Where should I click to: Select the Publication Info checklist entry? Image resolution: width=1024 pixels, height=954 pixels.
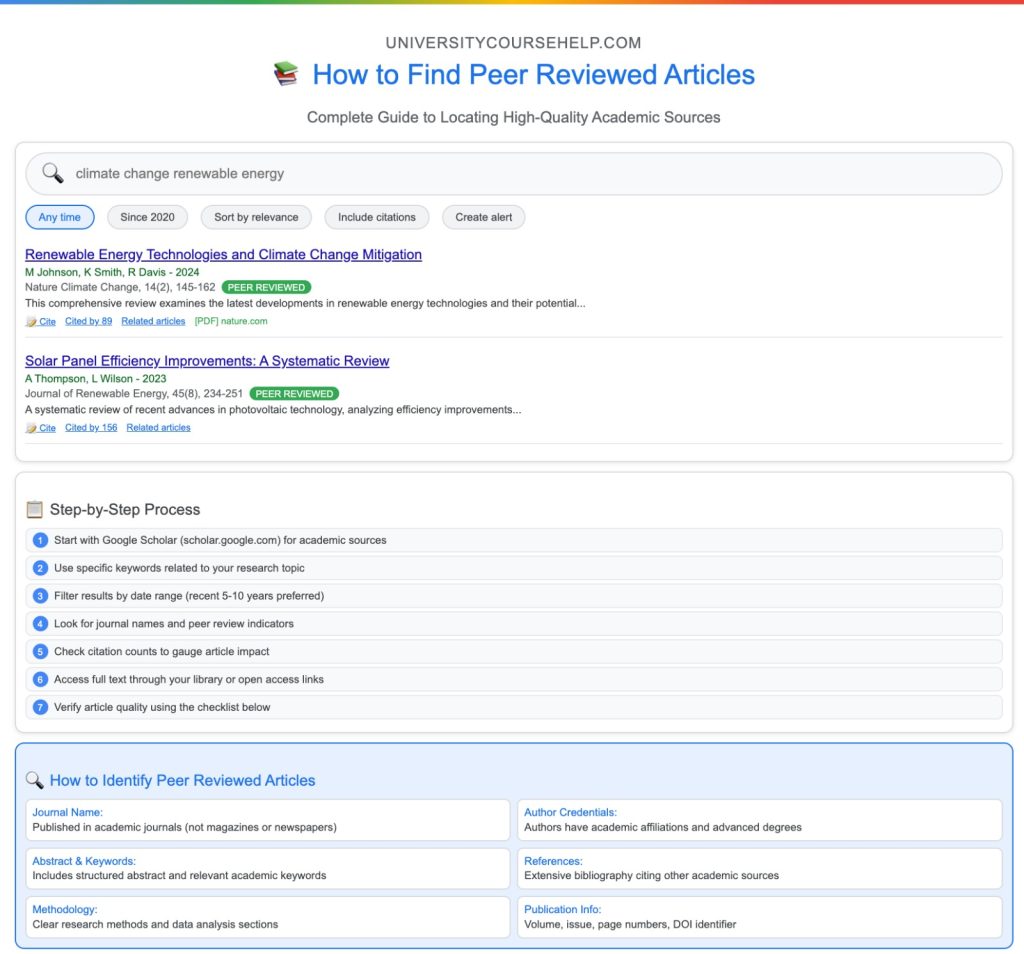coord(758,916)
